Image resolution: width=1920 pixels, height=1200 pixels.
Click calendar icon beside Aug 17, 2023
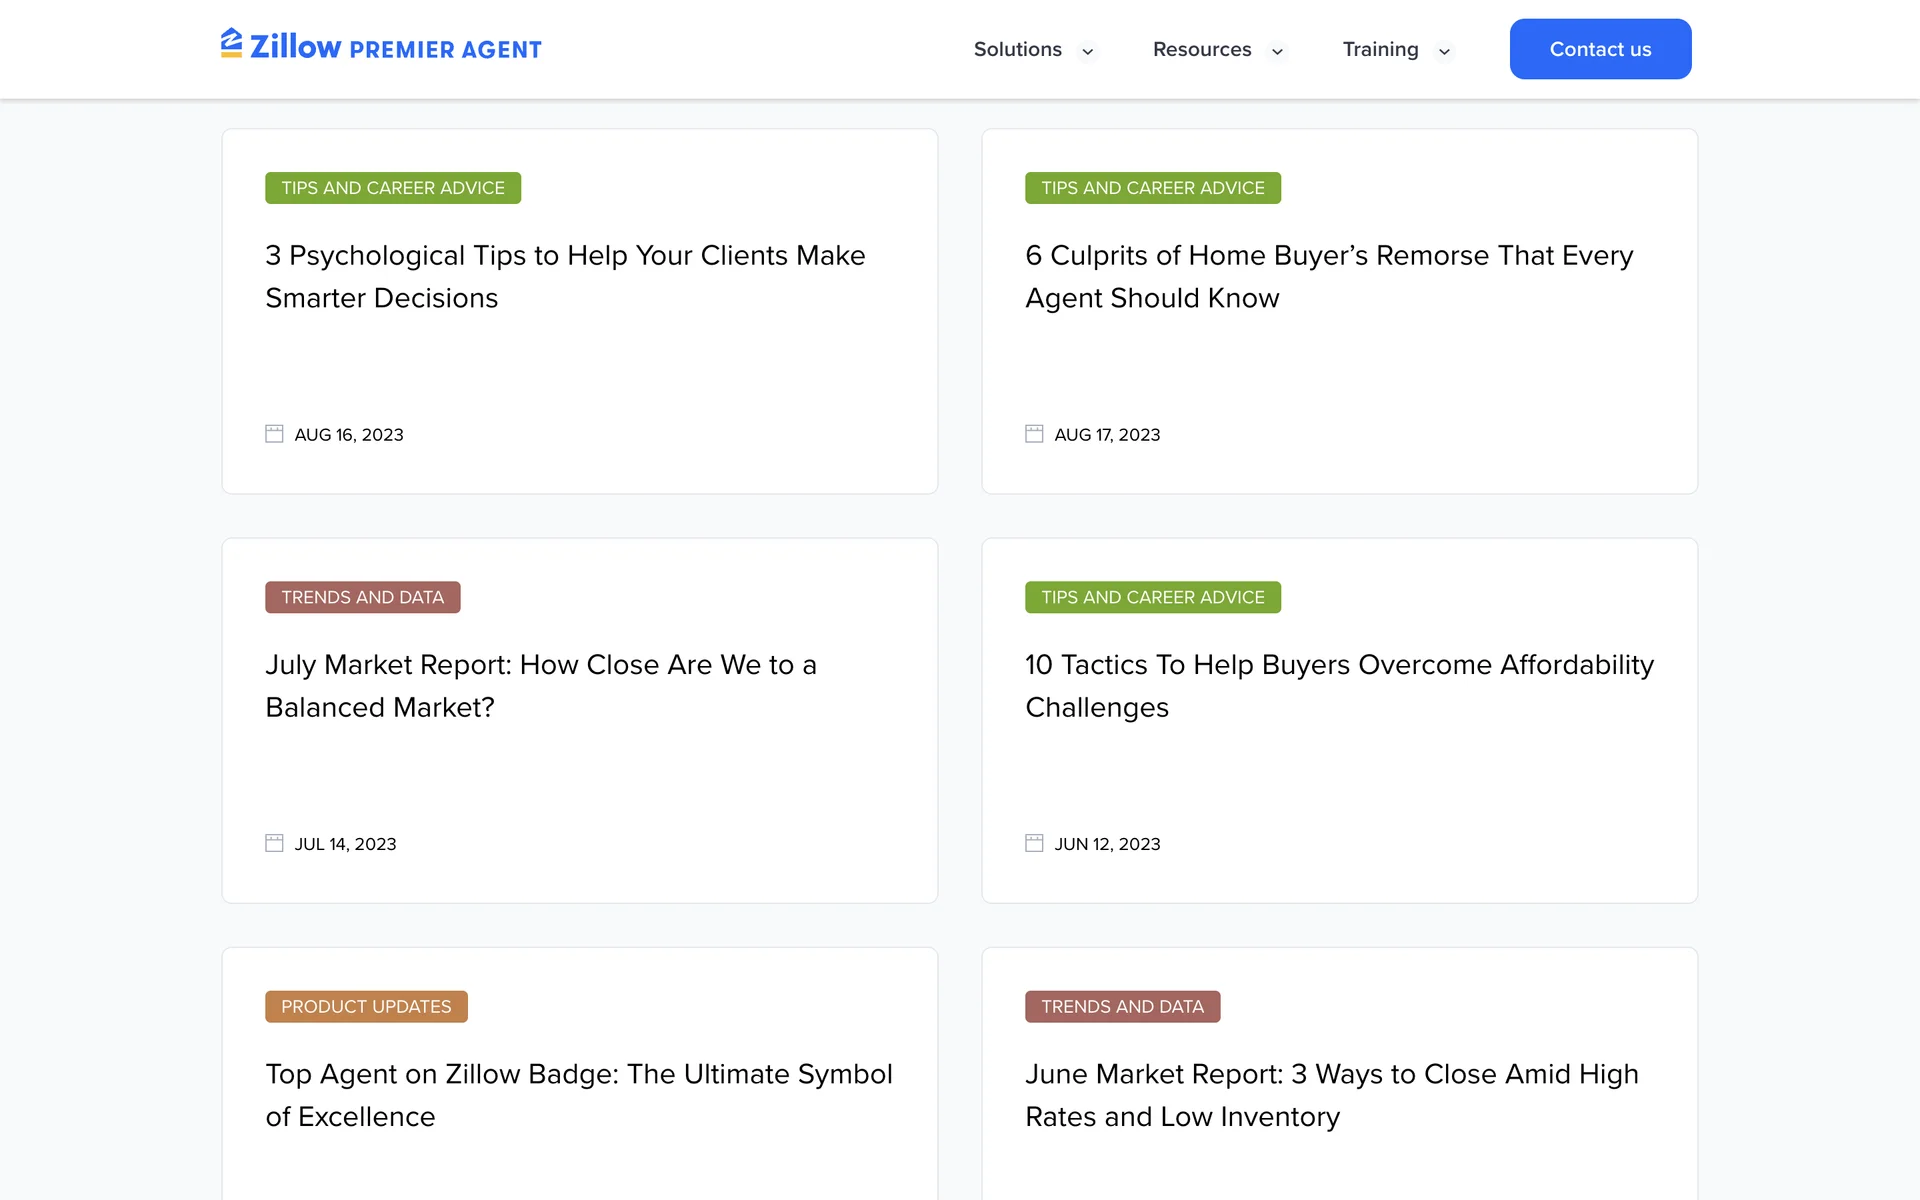(x=1034, y=434)
